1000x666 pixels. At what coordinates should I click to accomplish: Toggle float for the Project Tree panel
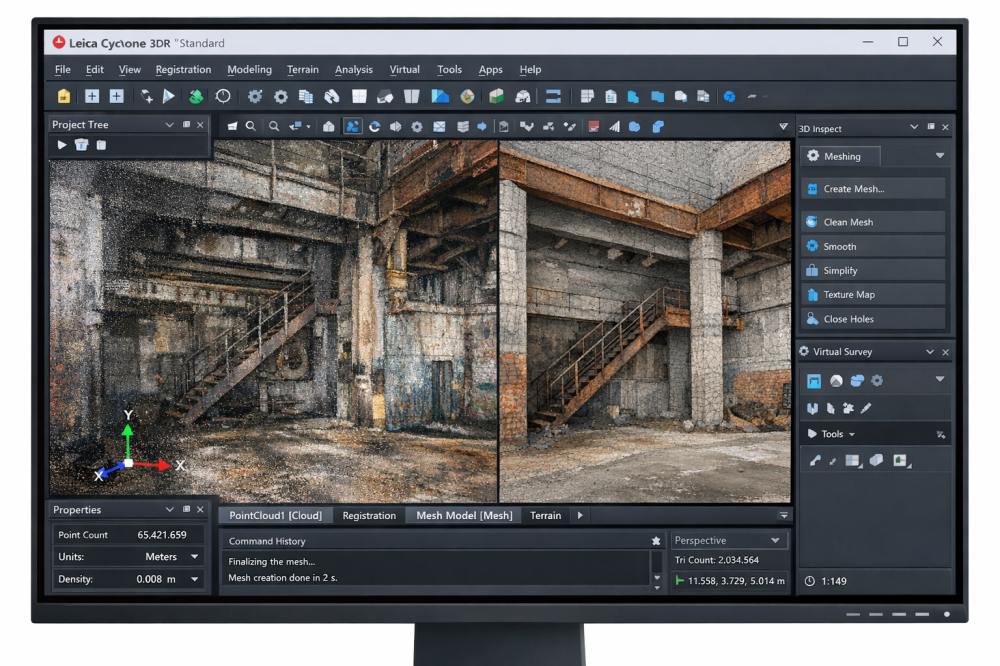186,125
